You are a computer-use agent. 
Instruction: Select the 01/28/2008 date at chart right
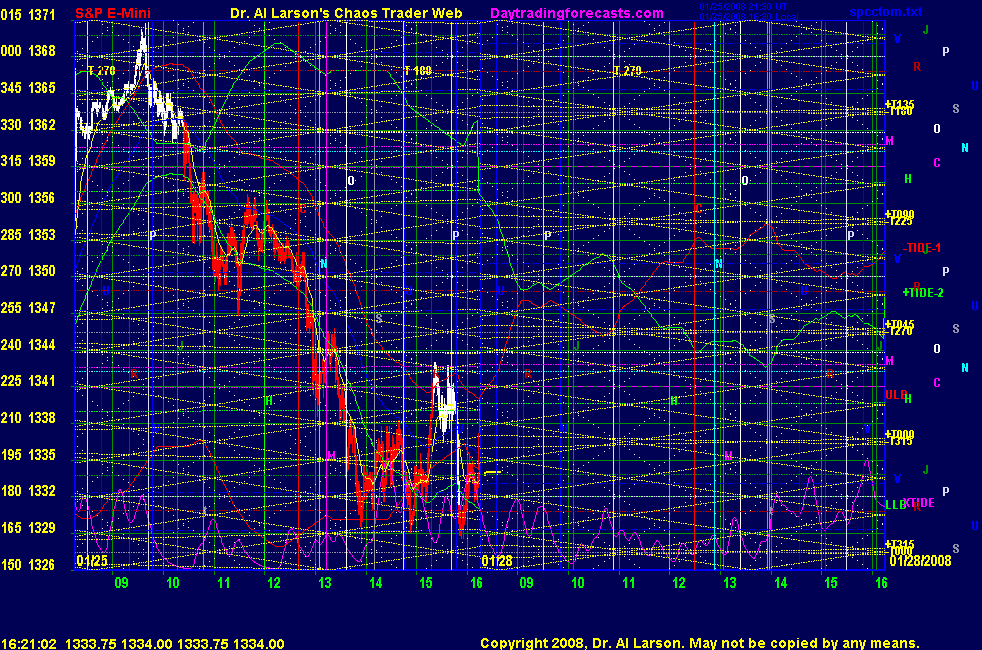[920, 560]
